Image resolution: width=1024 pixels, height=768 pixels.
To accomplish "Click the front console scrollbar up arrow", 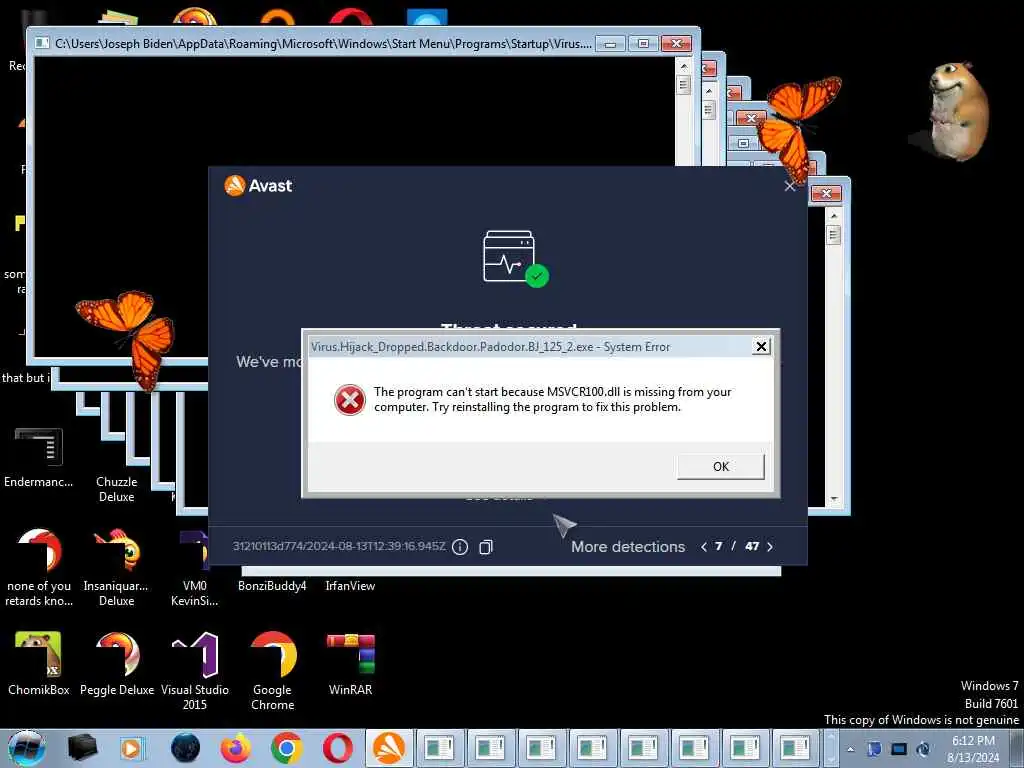I will point(684,66).
